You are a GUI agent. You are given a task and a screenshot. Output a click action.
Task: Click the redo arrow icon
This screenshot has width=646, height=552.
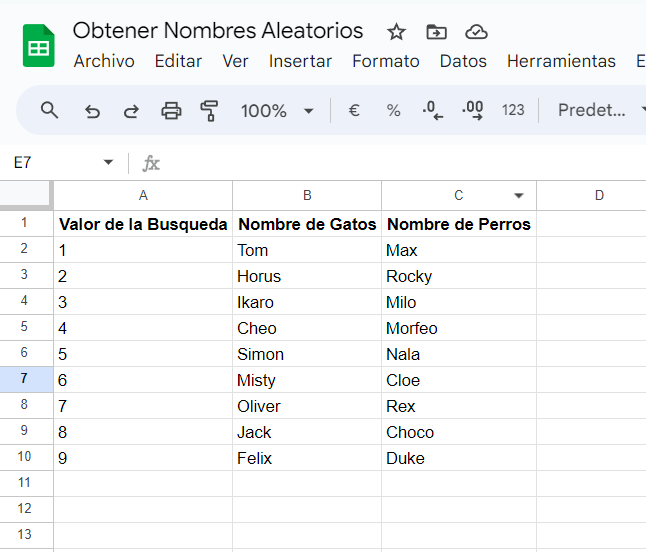[x=131, y=111]
